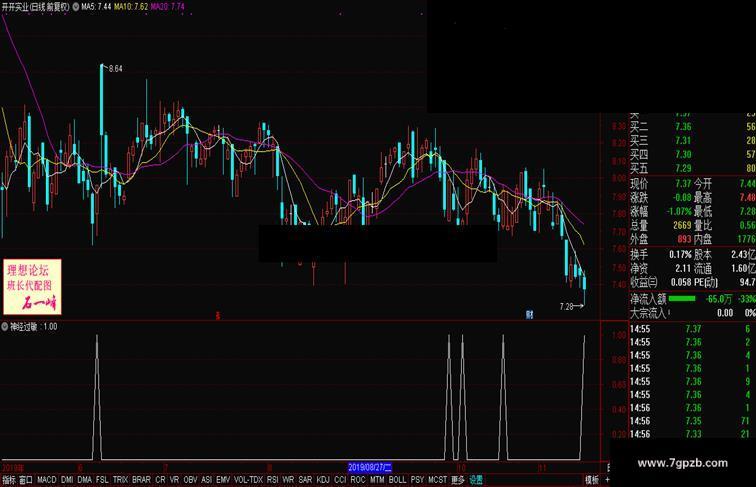Click the 14:55 tick priced 7.37
The height and width of the screenshot is (487, 756).
tap(692, 329)
